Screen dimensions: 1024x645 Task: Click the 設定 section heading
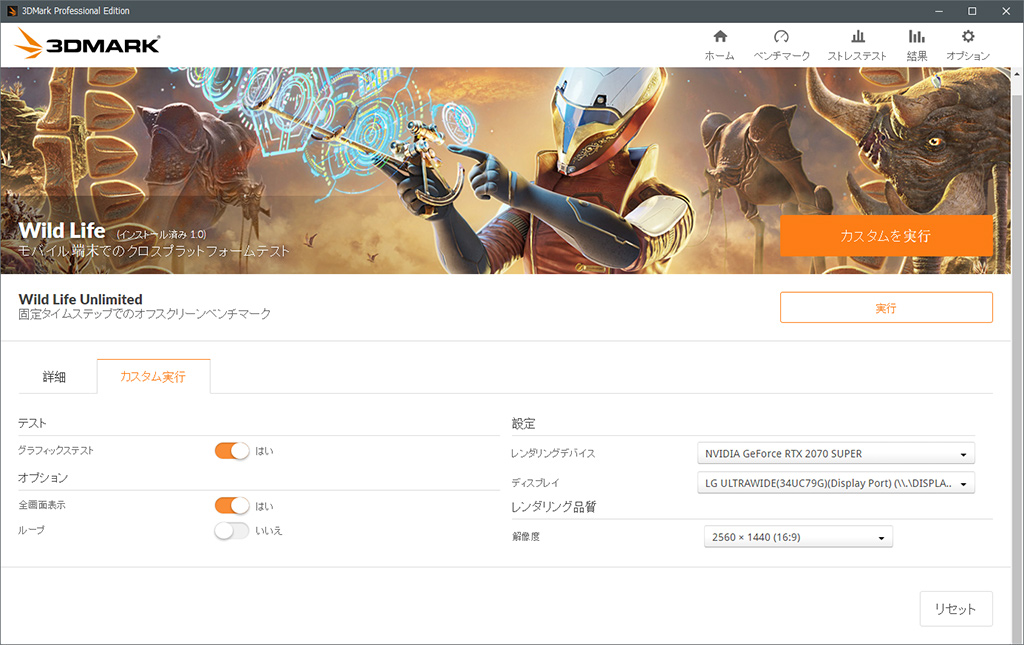point(523,424)
